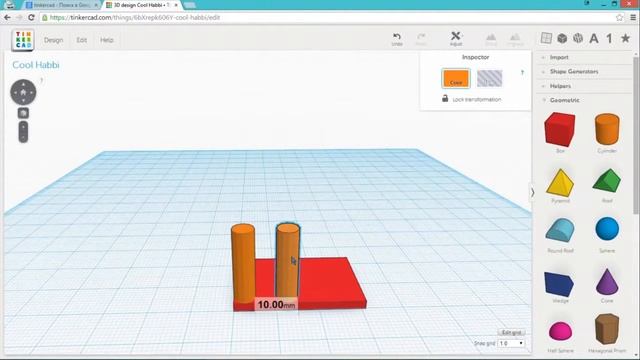Click the shapes panel scrollbar
The width and height of the screenshot is (640, 360).
[636, 135]
